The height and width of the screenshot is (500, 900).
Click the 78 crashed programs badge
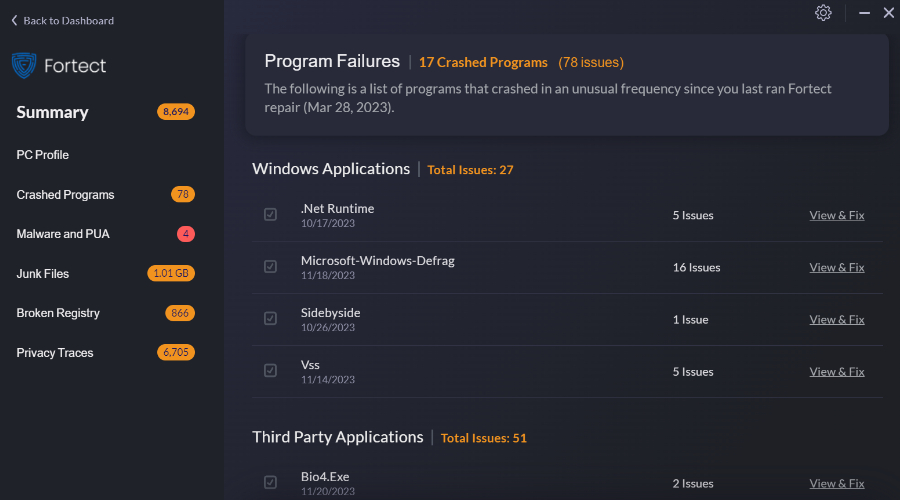click(183, 195)
